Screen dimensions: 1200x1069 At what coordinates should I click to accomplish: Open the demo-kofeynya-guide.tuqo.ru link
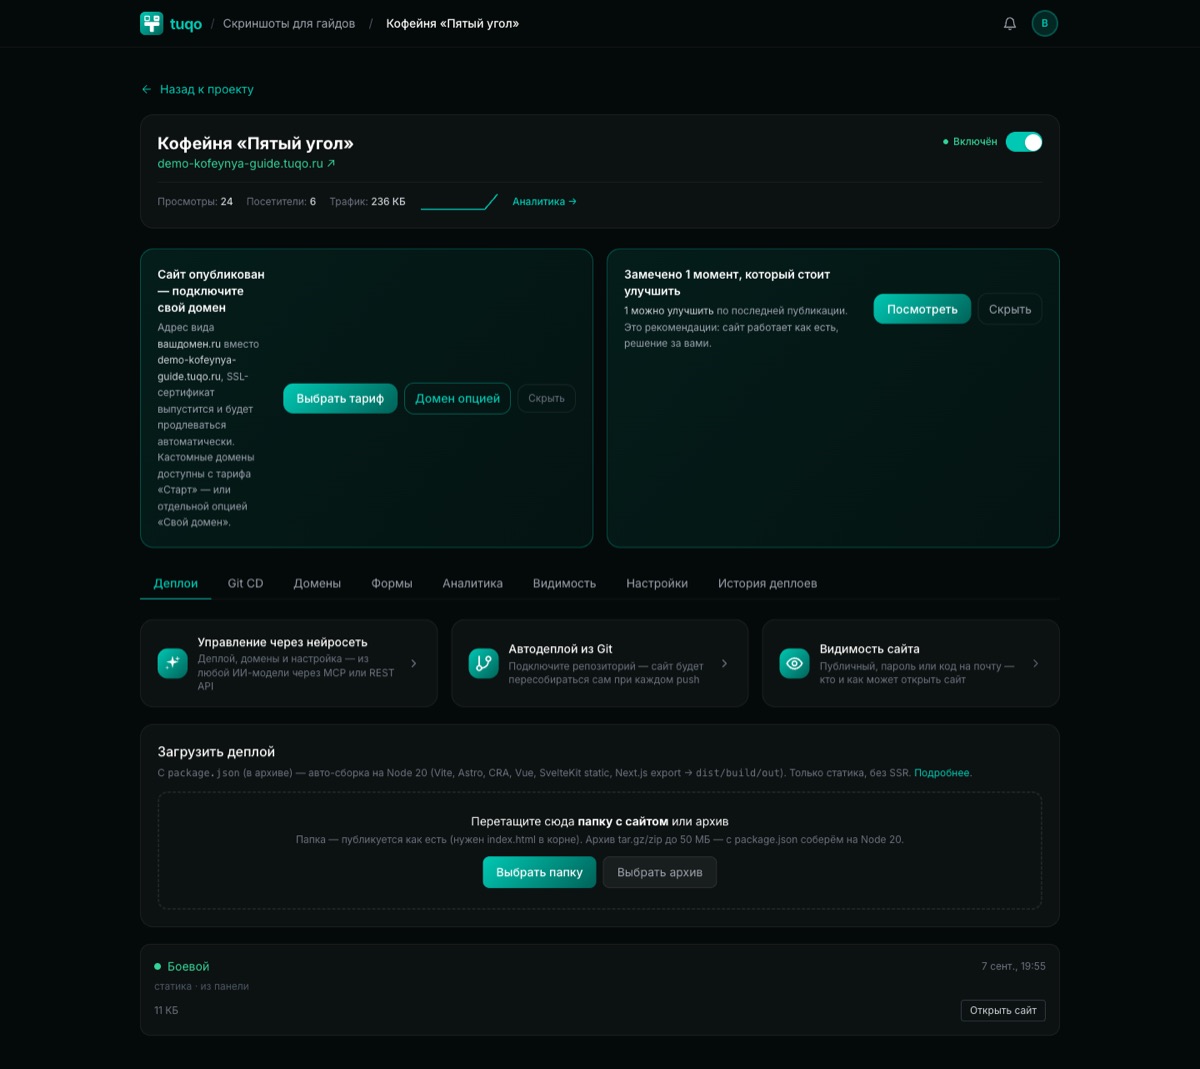point(246,163)
